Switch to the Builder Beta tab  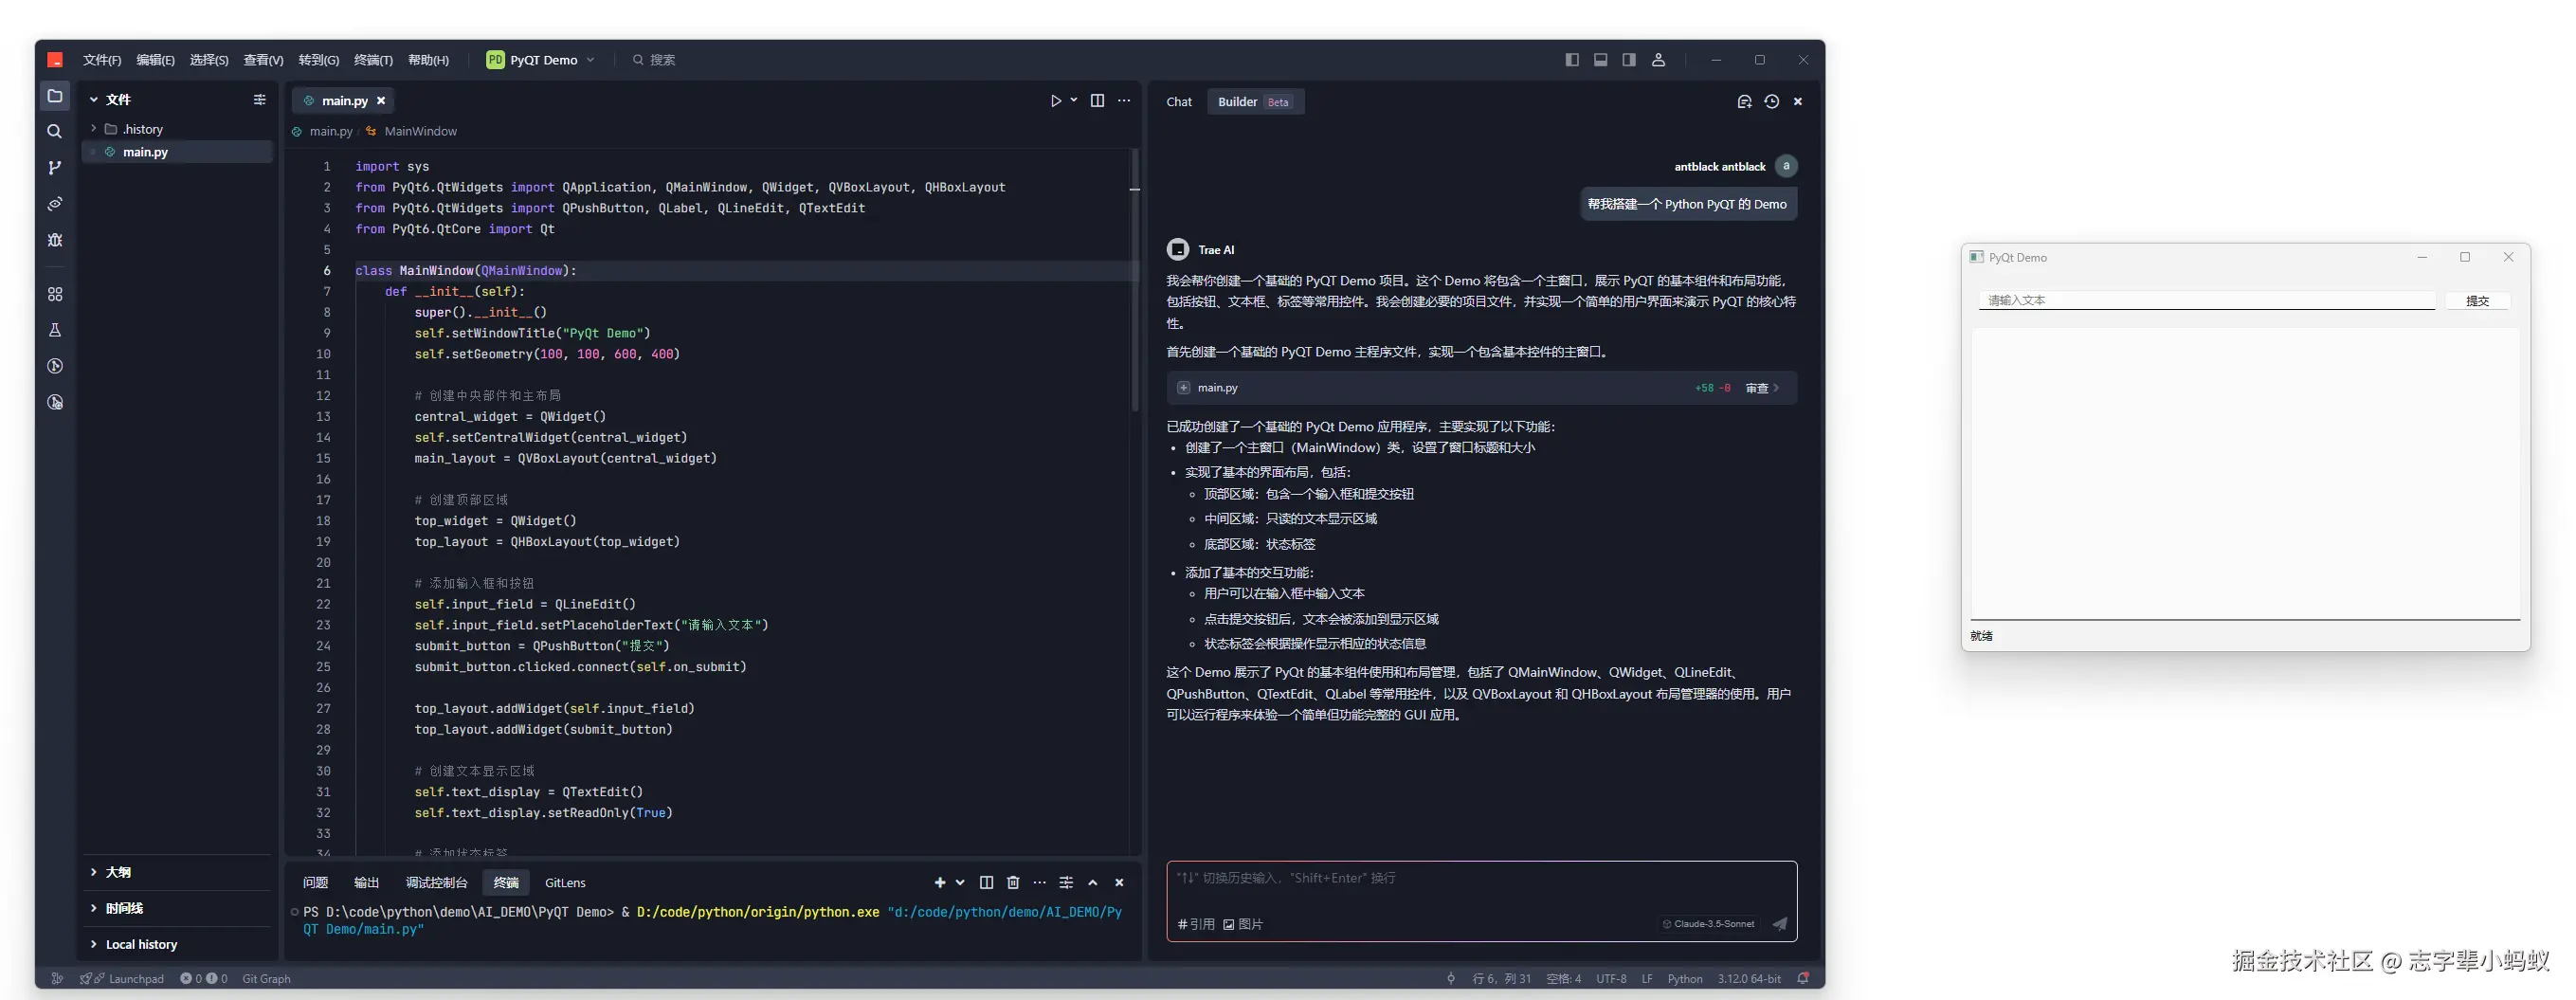point(1255,102)
